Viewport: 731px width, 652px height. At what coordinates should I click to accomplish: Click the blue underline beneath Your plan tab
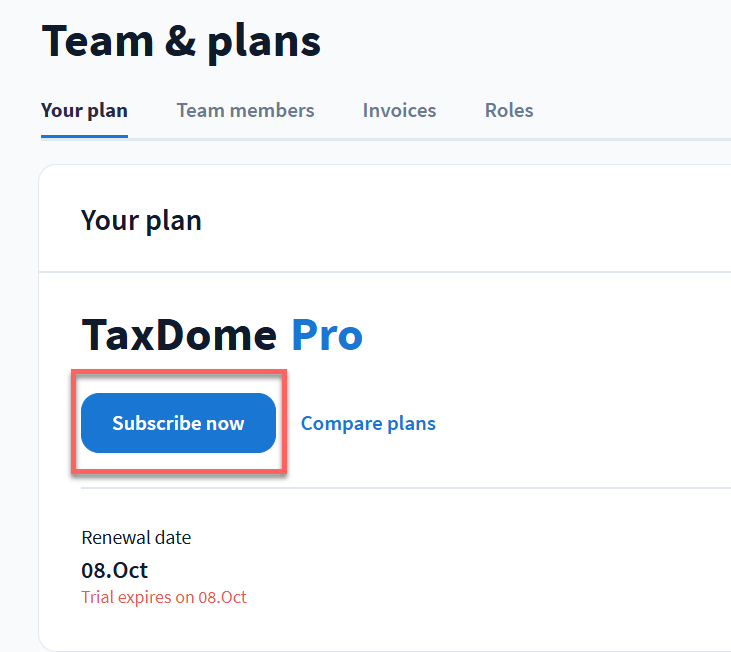[84, 136]
